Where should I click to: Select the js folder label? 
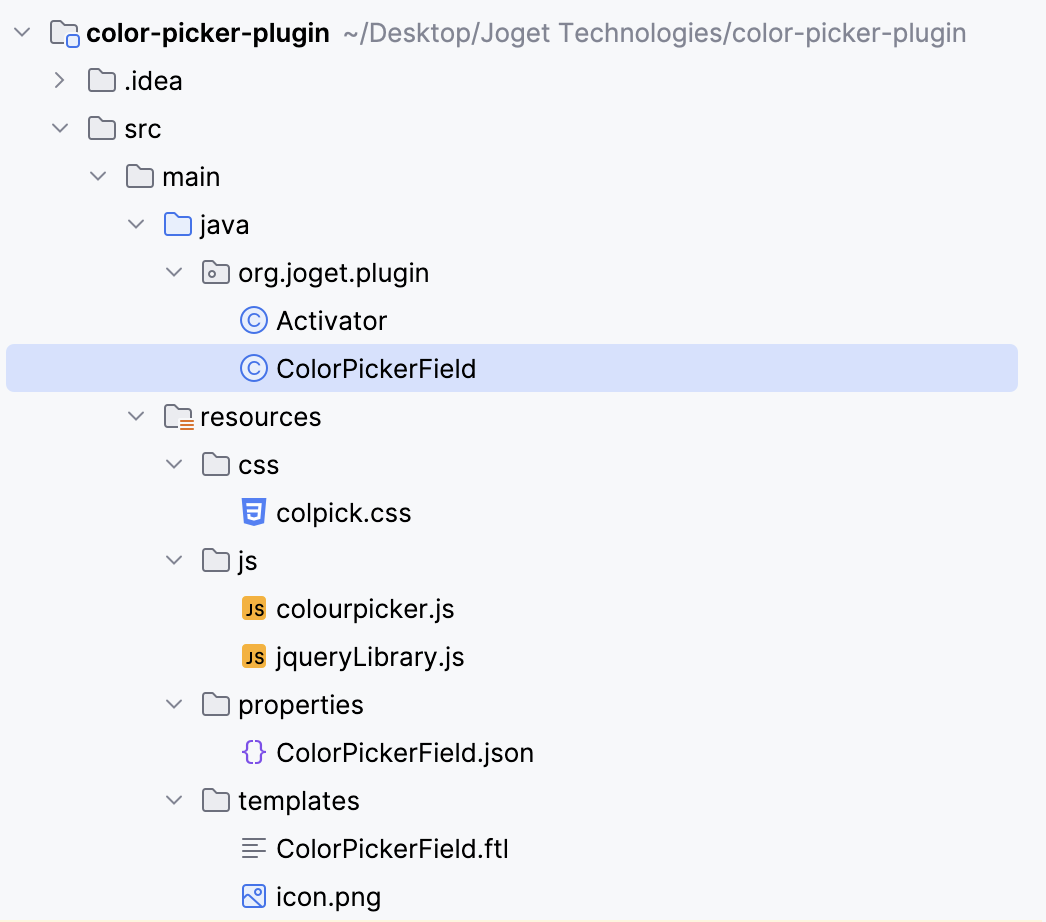click(x=247, y=561)
